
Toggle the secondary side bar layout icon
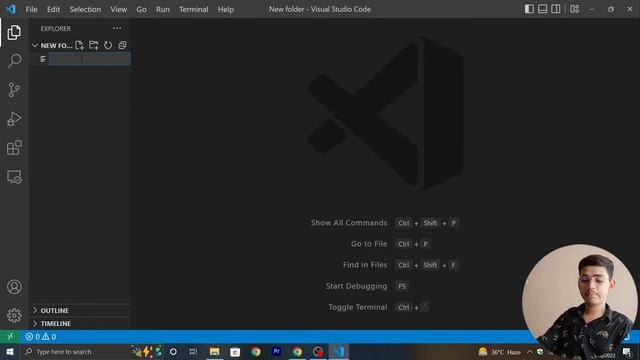tap(556, 9)
